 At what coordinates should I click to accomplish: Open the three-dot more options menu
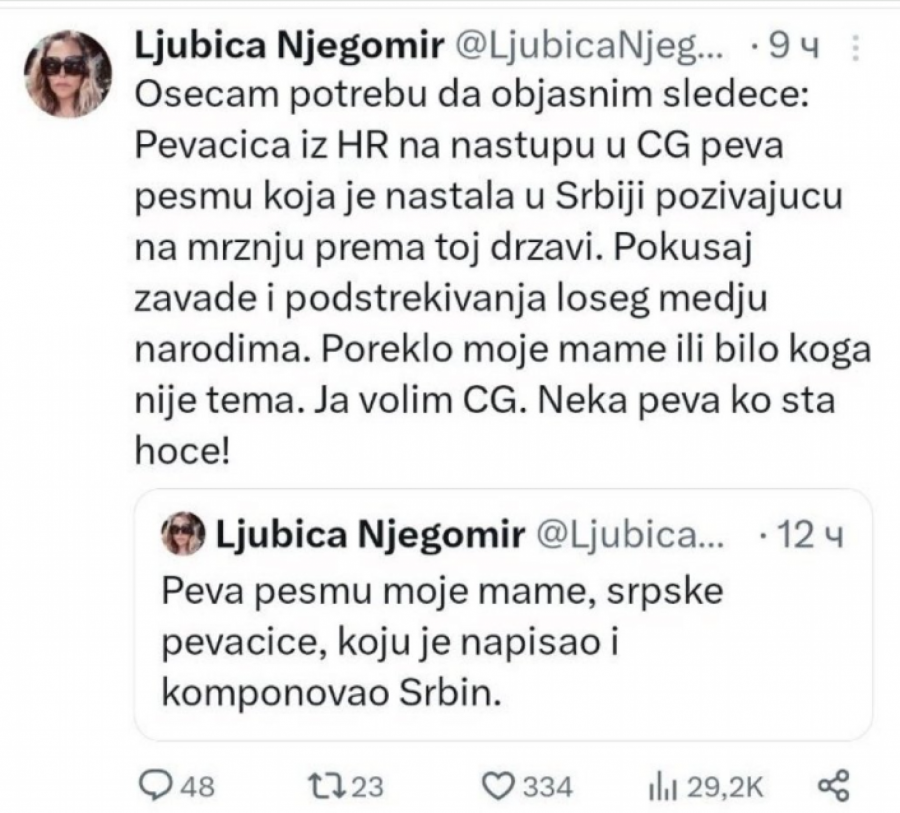(x=853, y=47)
